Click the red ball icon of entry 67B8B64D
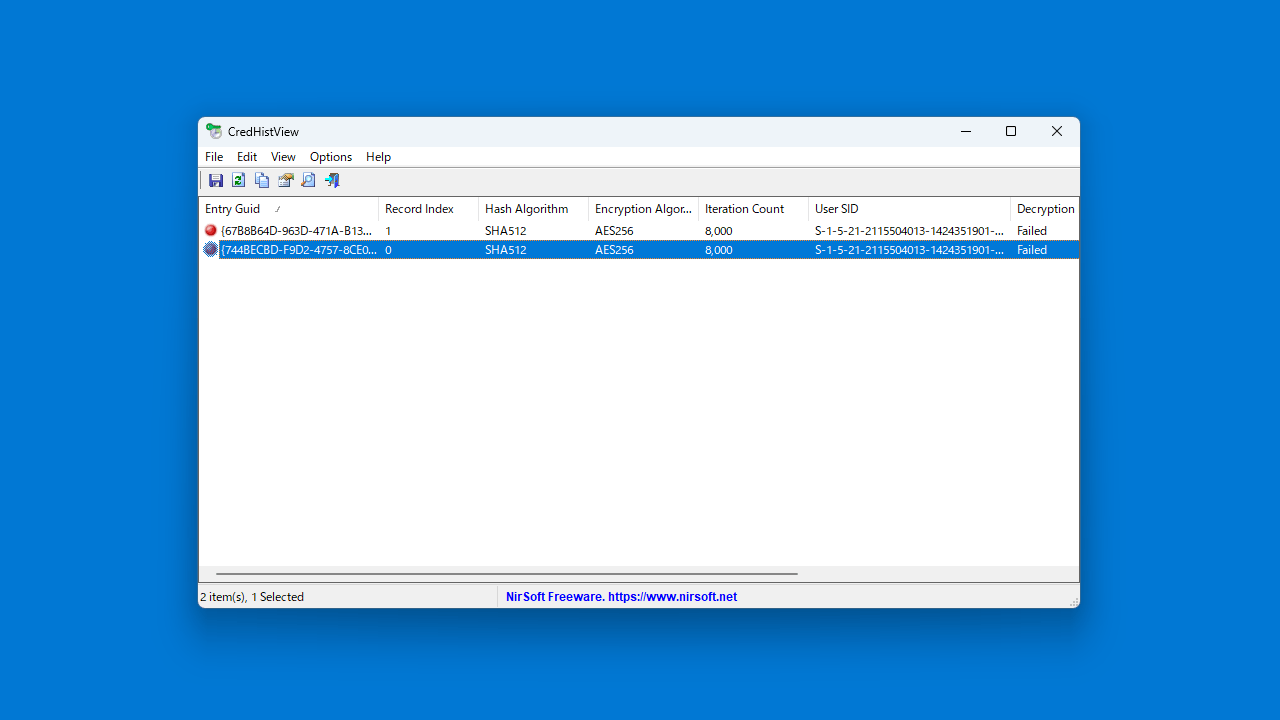The height and width of the screenshot is (720, 1280). click(210, 230)
